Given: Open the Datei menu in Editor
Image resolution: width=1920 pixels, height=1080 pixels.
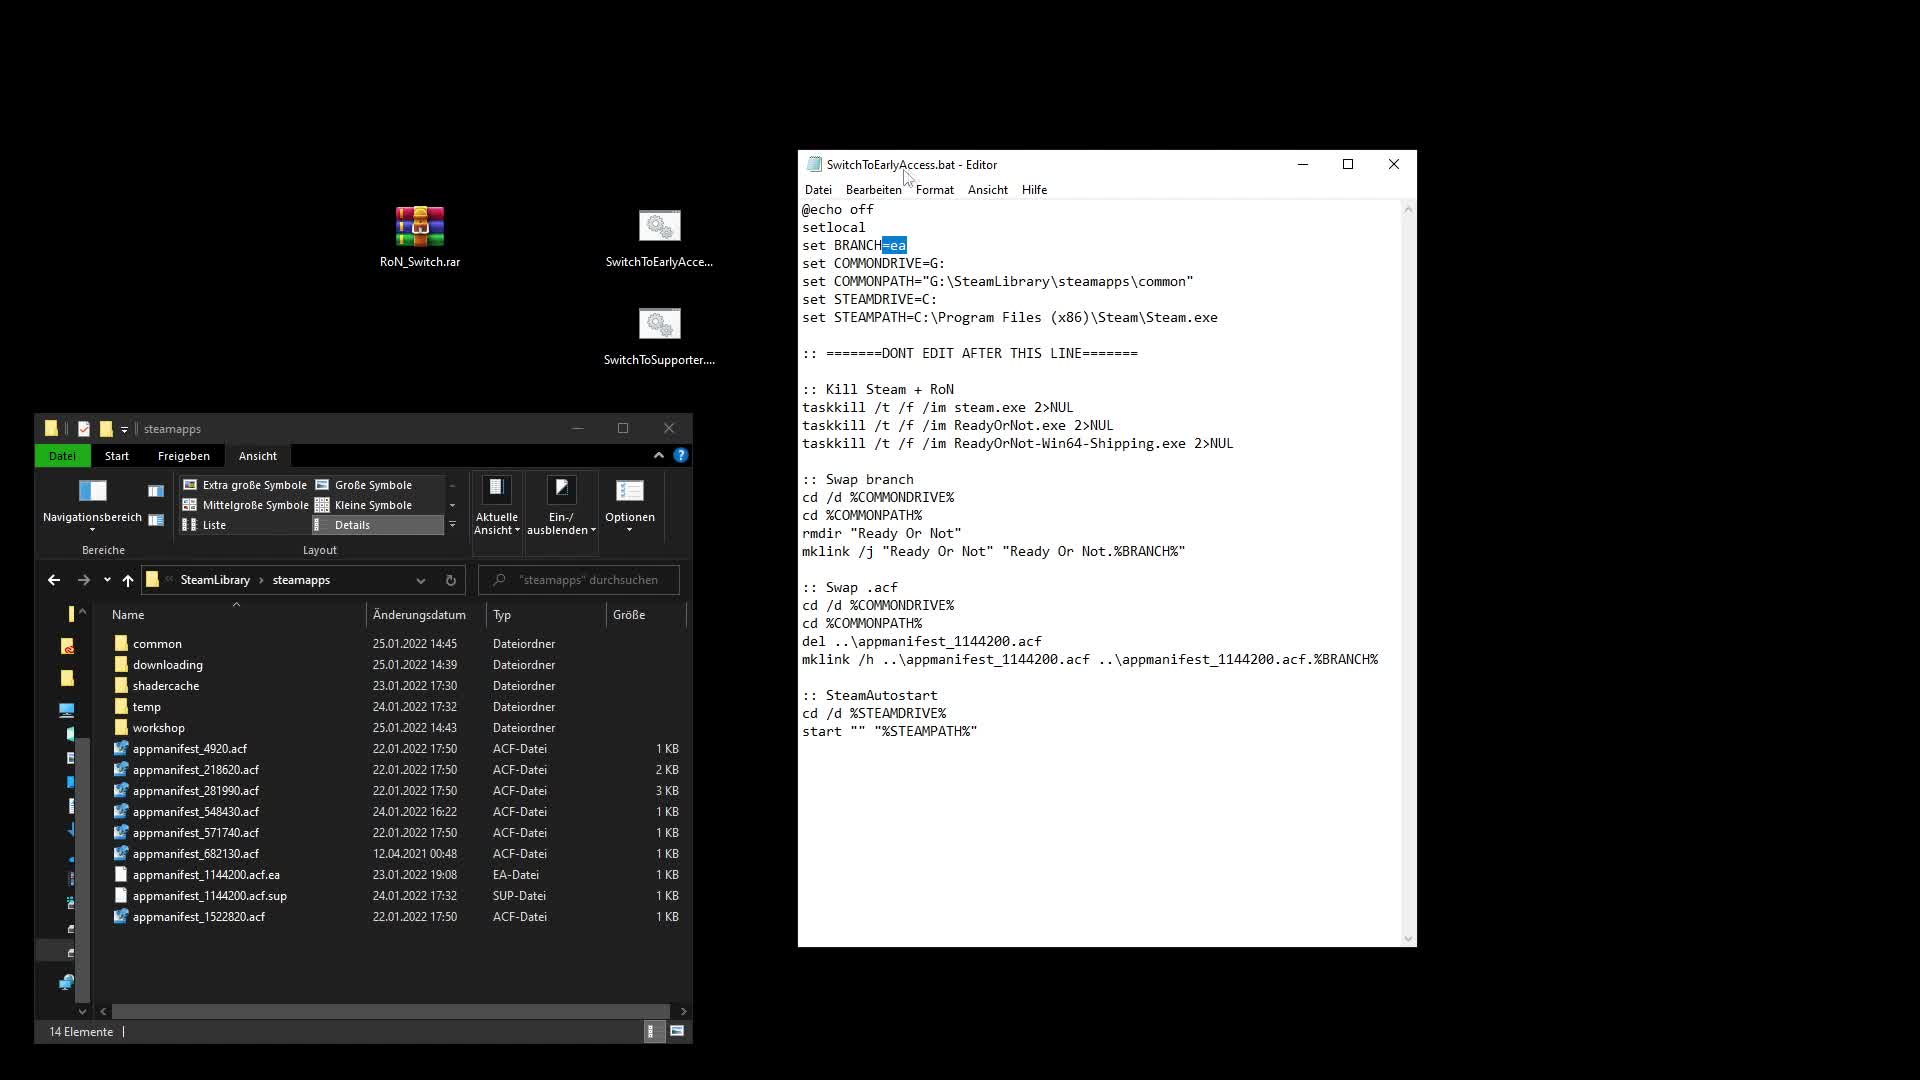Looking at the screenshot, I should pos(818,190).
